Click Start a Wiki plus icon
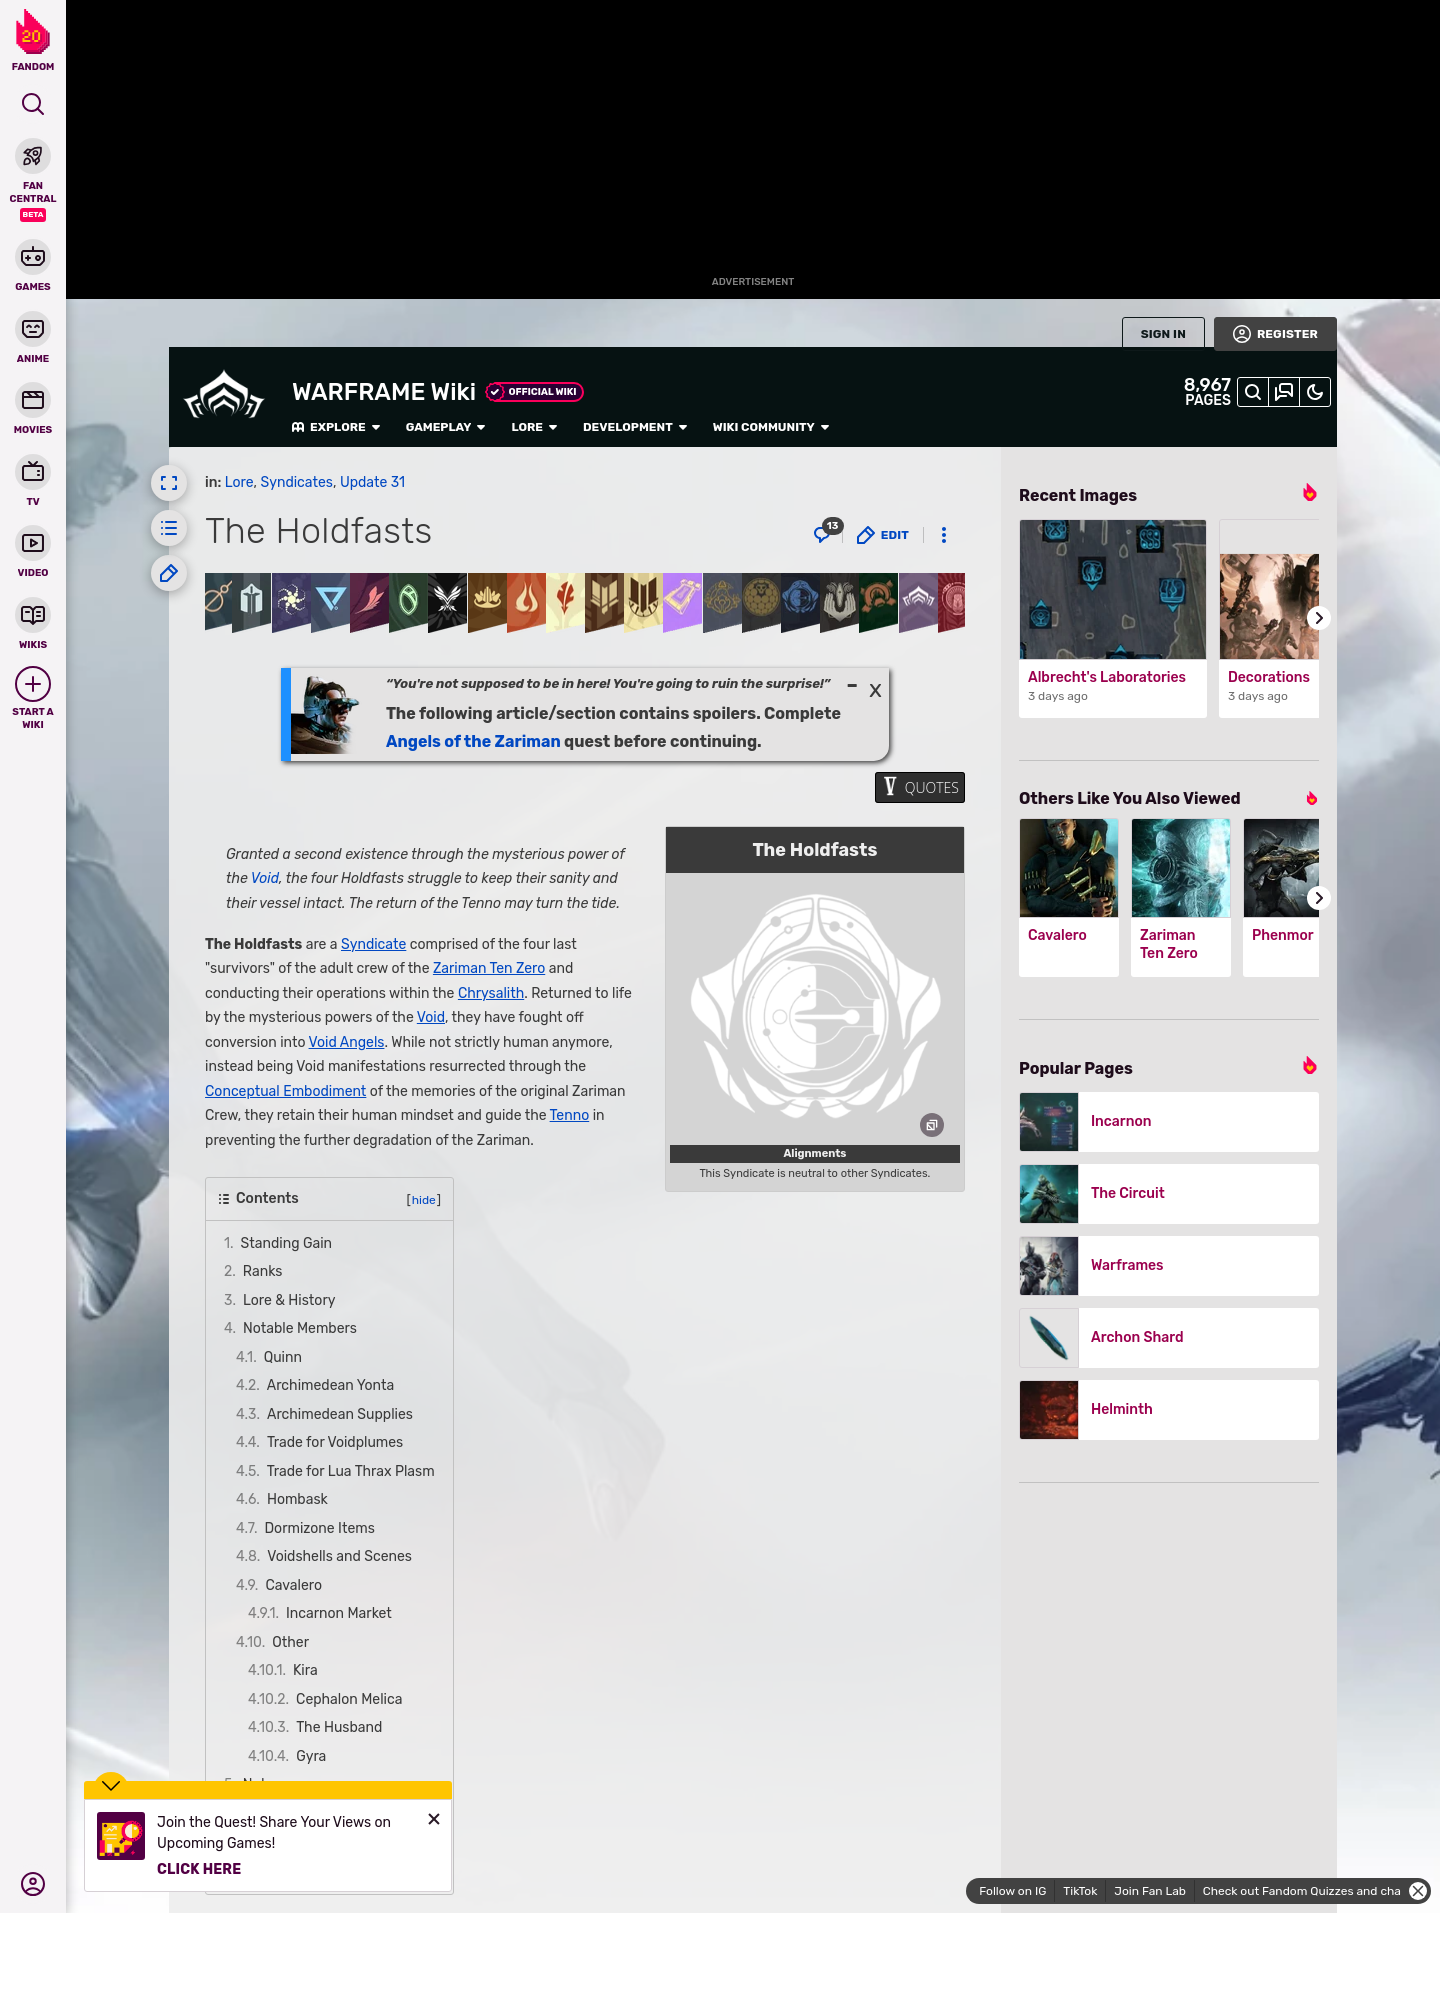The image size is (1440, 2000). click(x=33, y=684)
